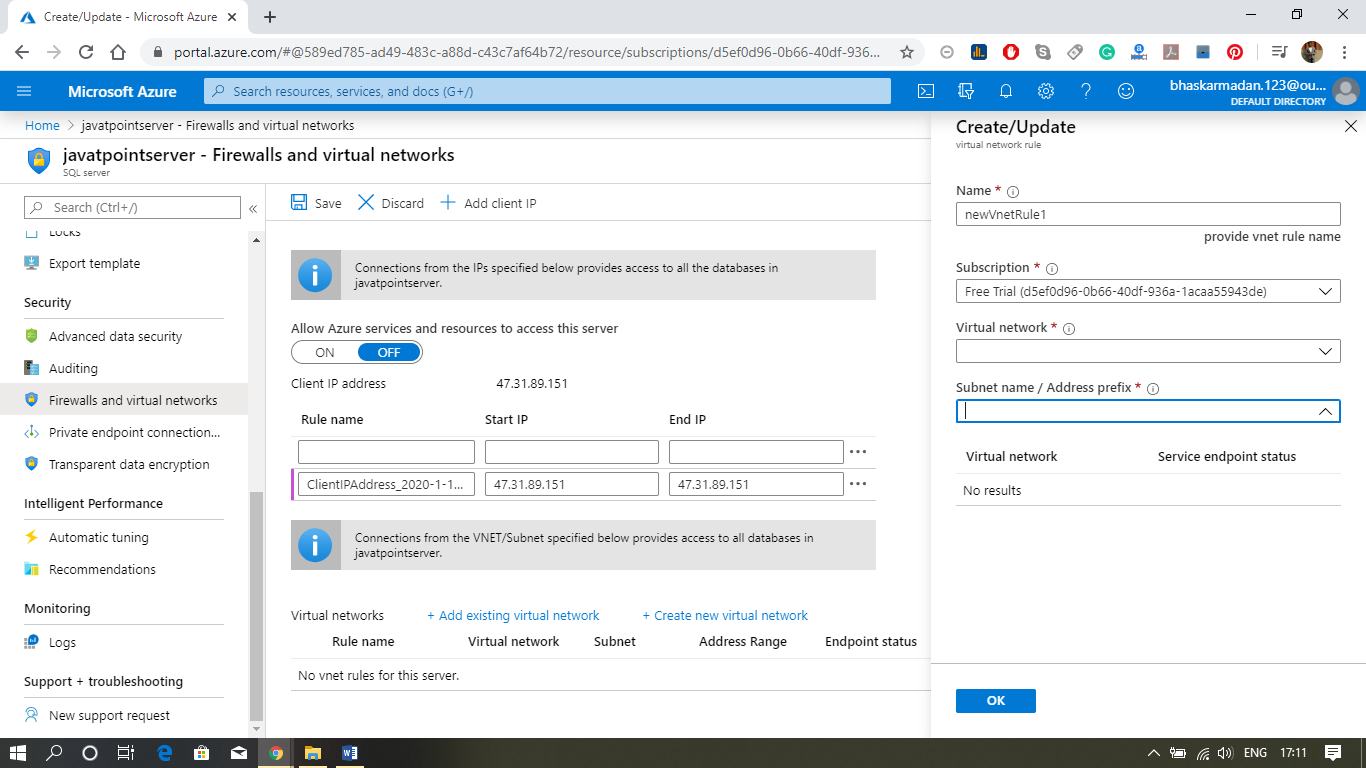Click the empty Start IP input
This screenshot has width=1366, height=768.
click(572, 451)
